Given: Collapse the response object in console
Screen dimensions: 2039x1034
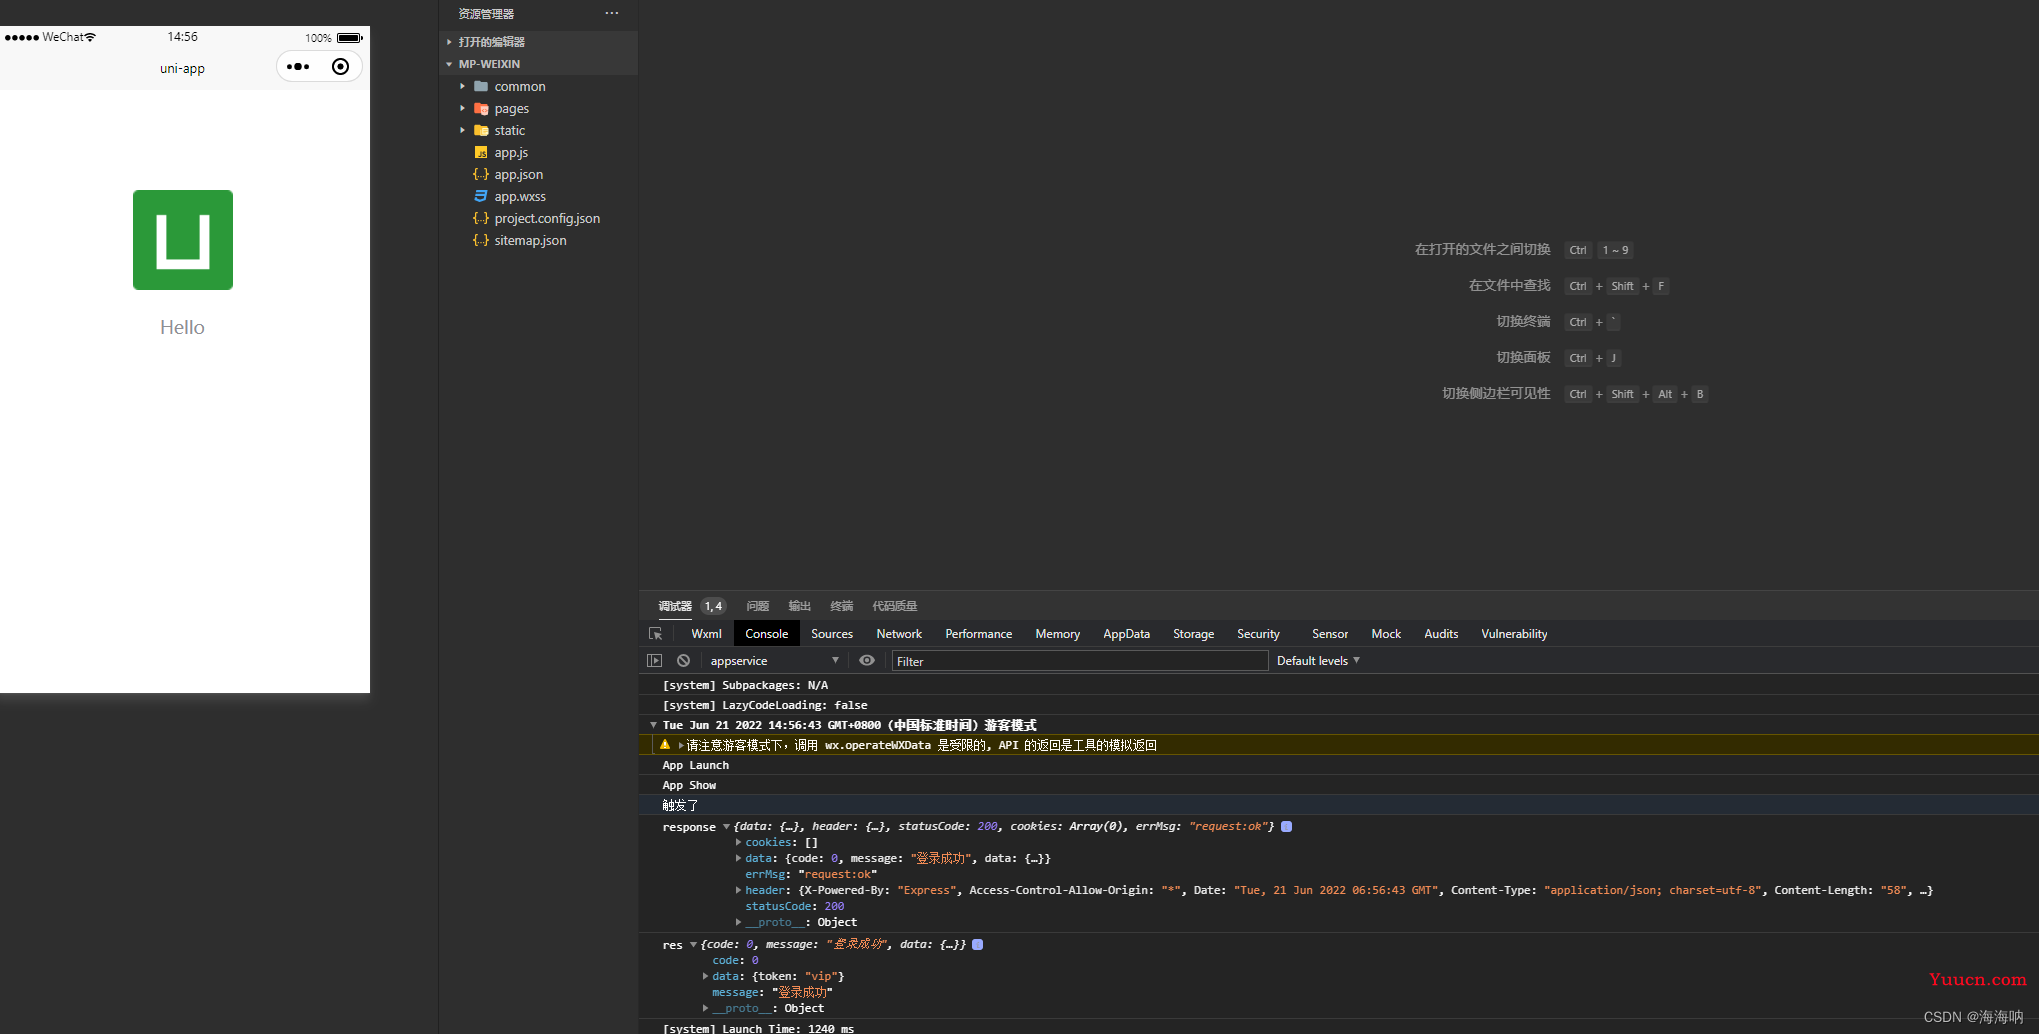Looking at the screenshot, I should (x=726, y=827).
